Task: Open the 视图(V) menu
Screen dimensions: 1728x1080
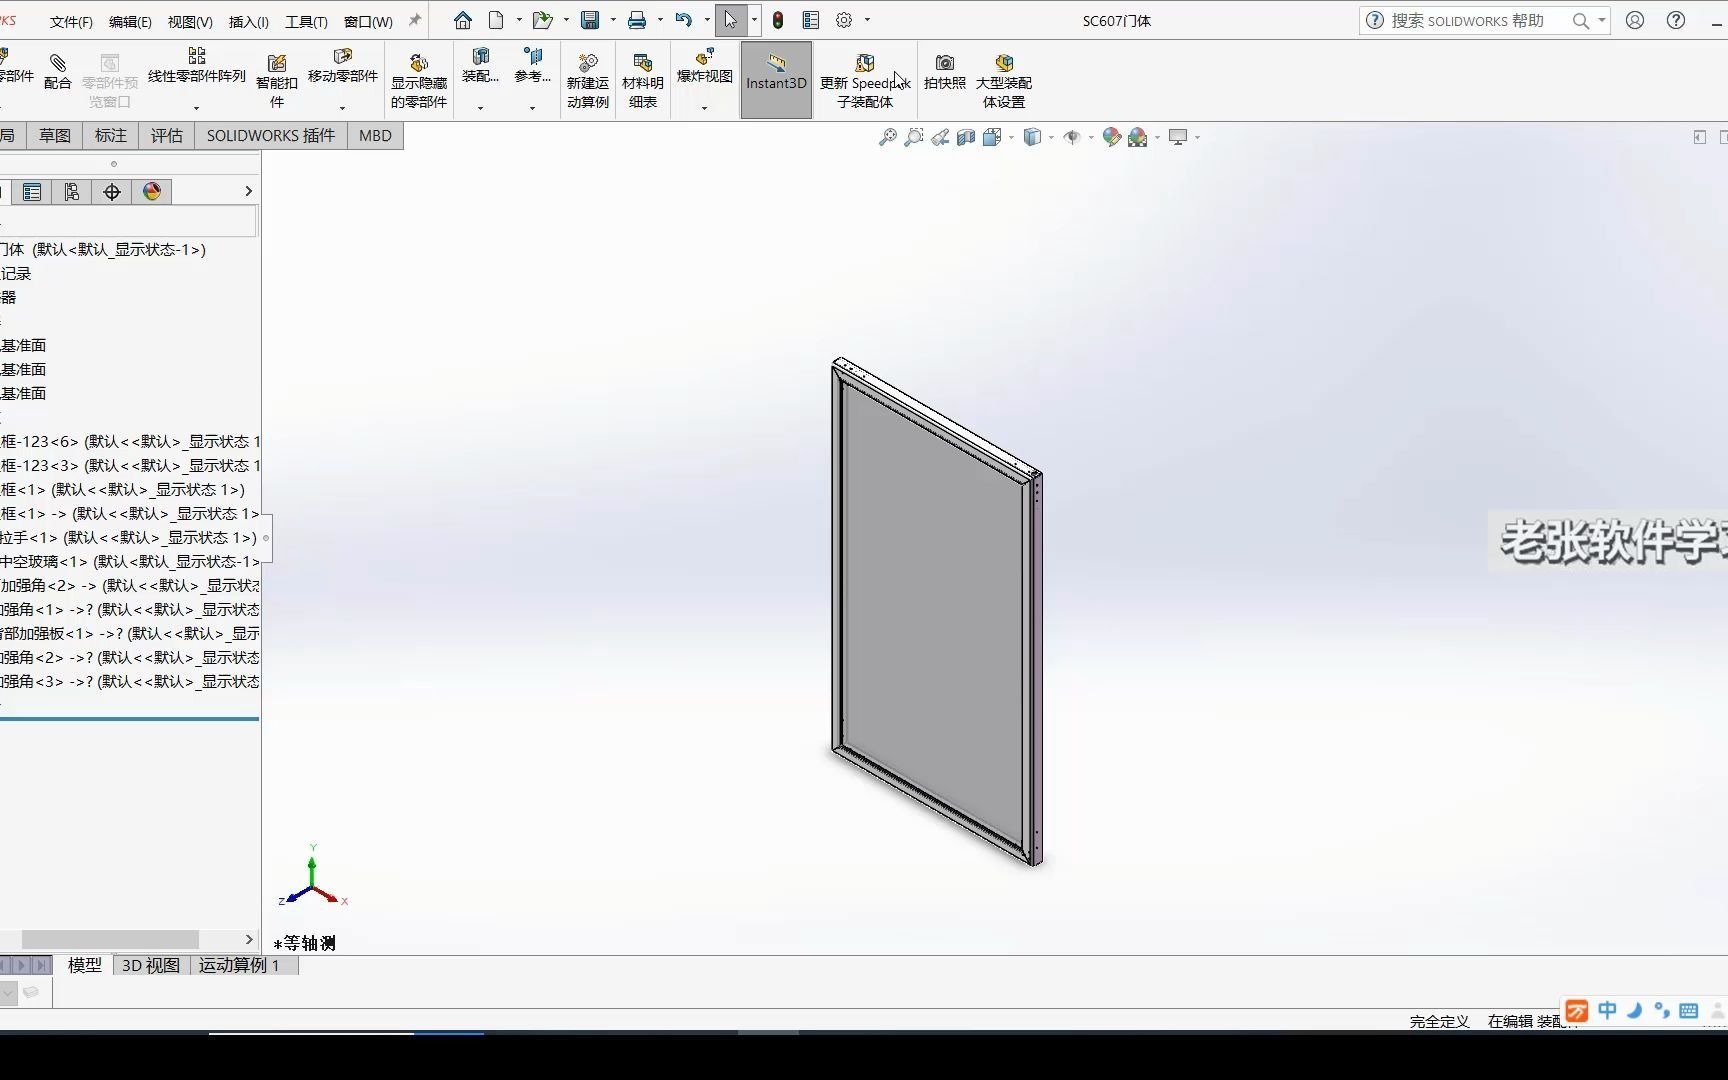Action: pyautogui.click(x=190, y=21)
